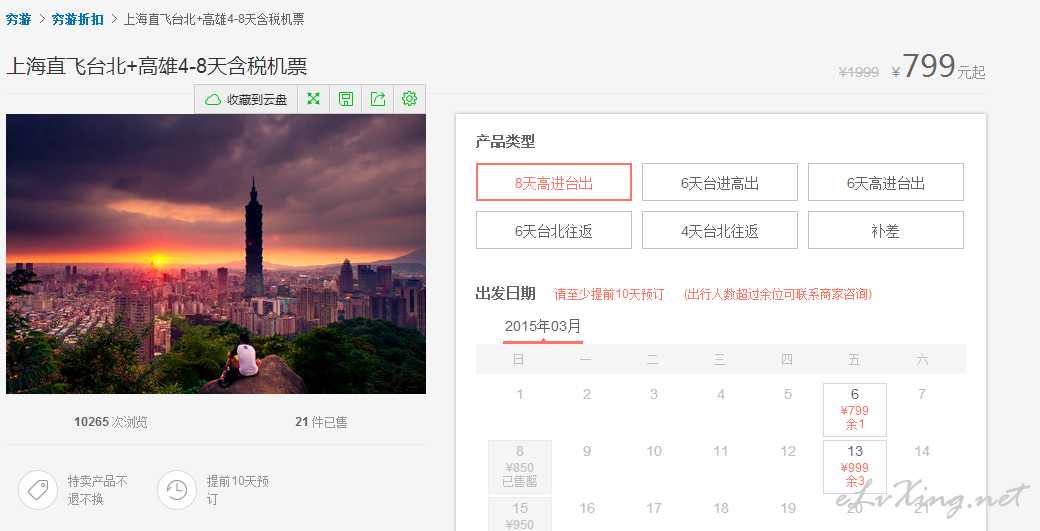
Task: Click the cloud save 收藏到云盘 button
Action: (246, 99)
